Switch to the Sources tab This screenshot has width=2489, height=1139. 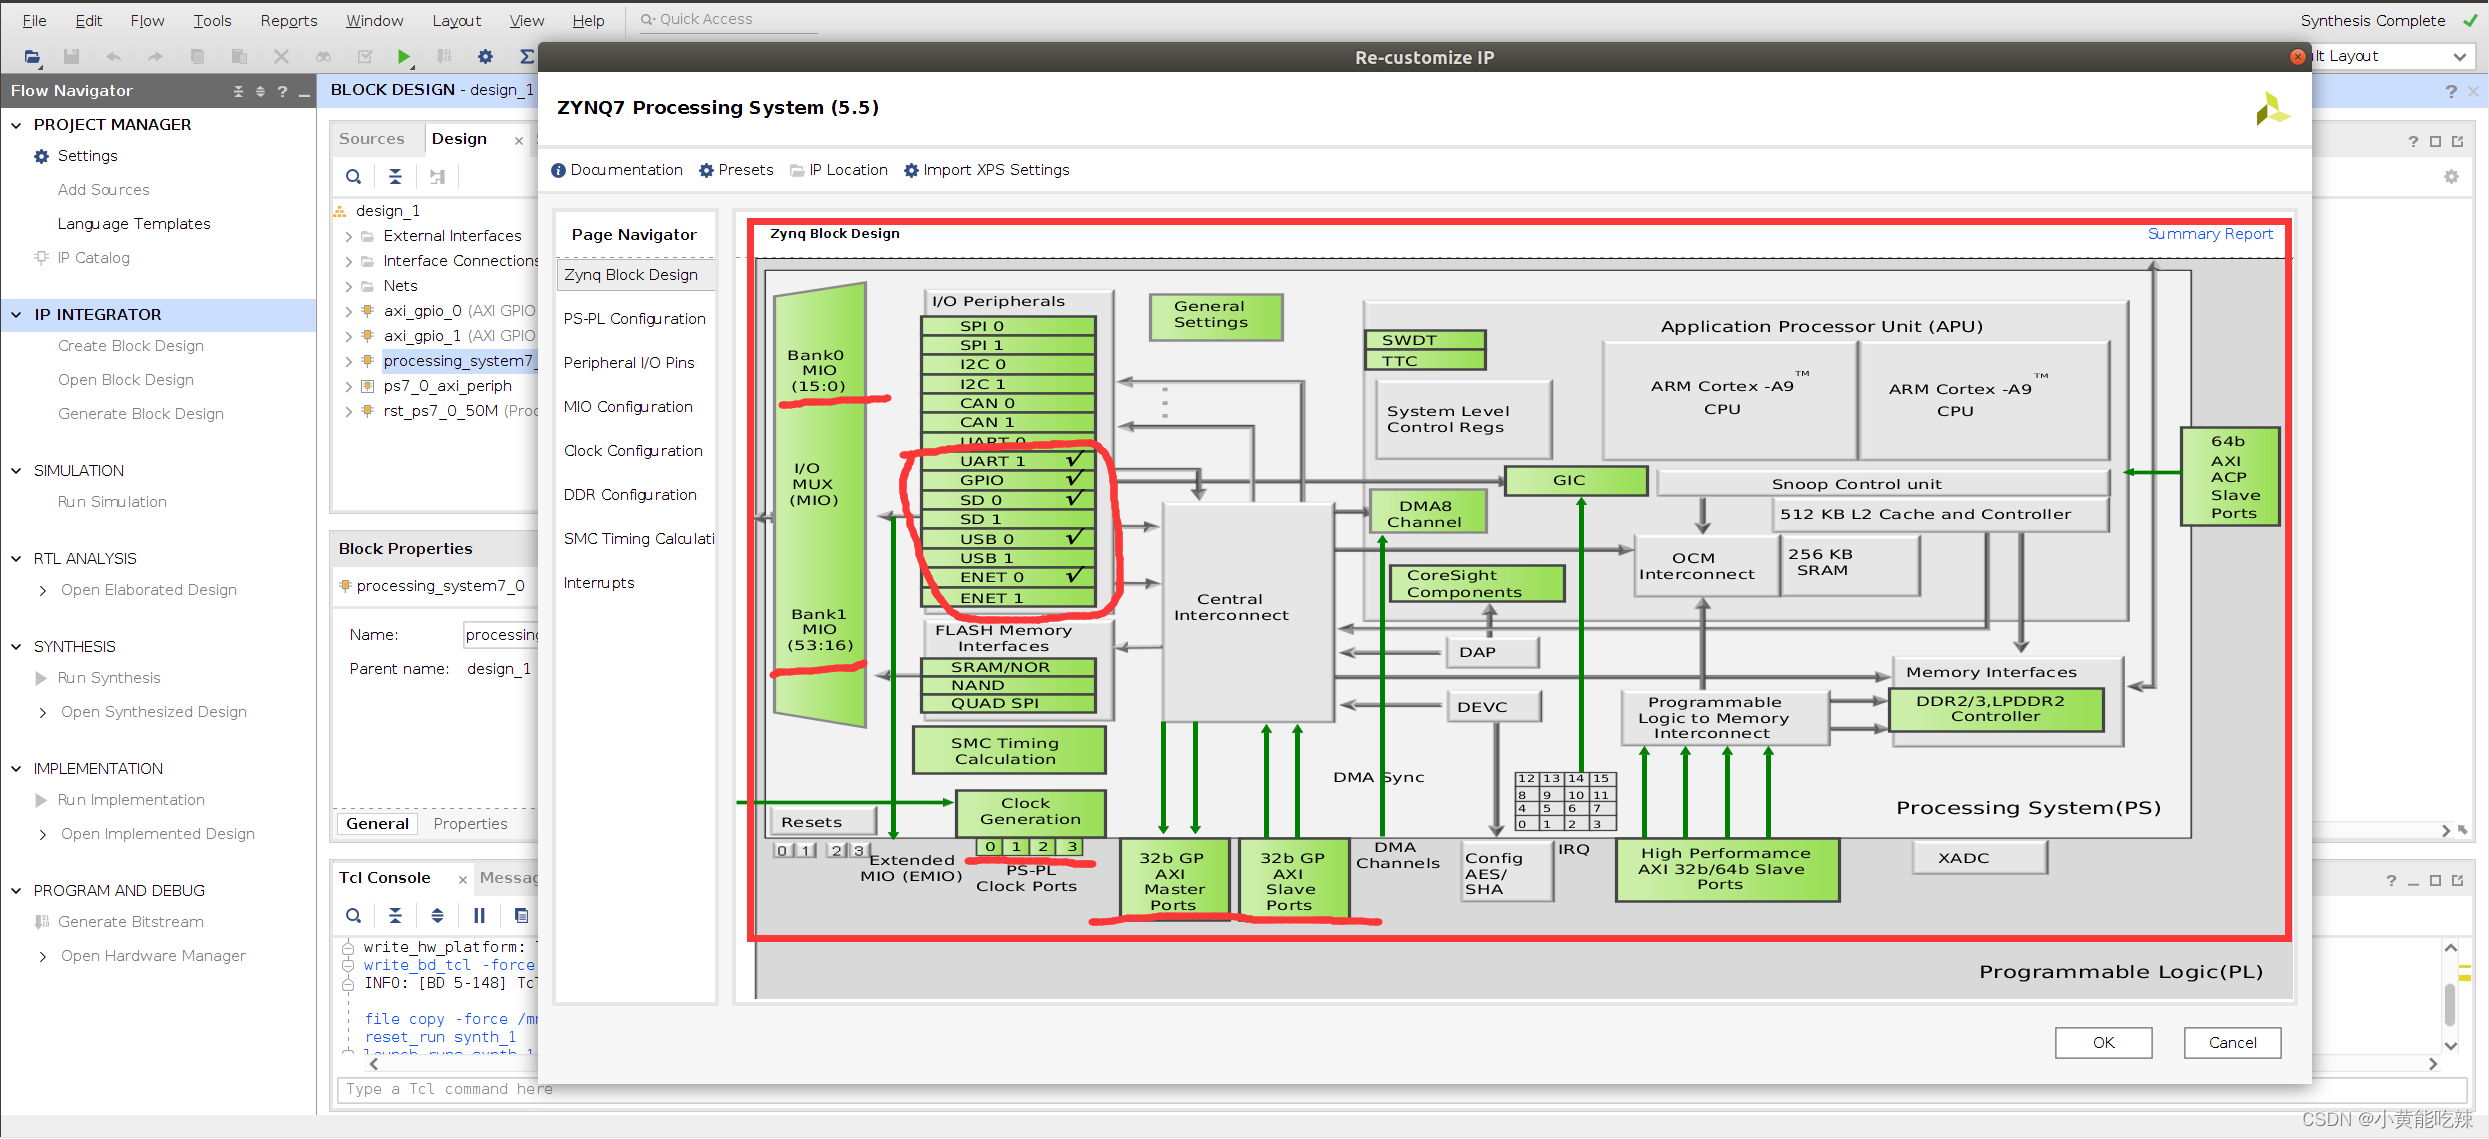pos(371,139)
